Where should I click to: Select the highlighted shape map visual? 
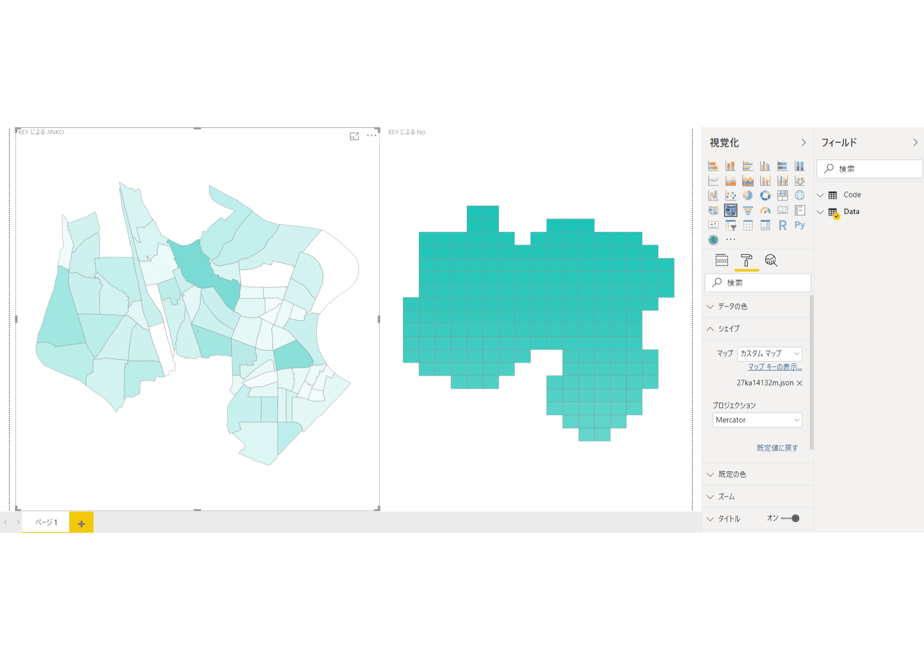point(730,210)
